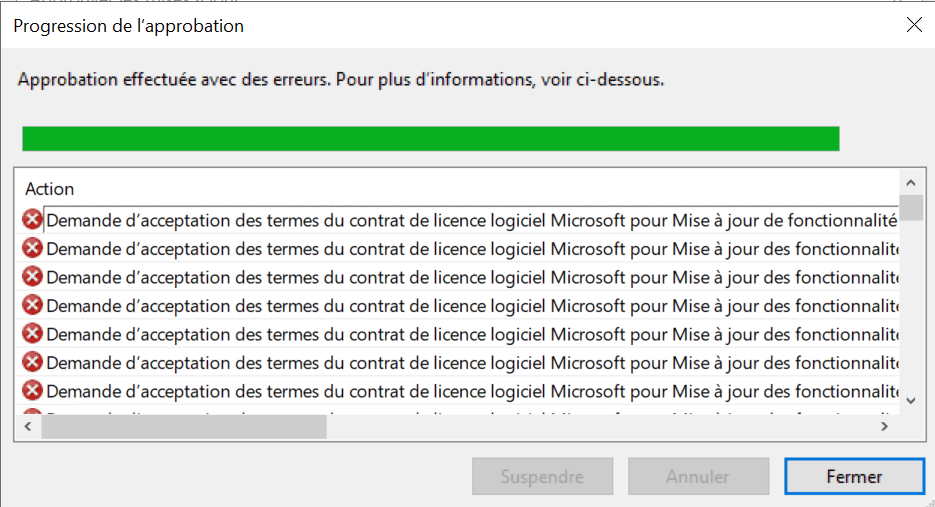The image size is (935, 507).
Task: Select first license acceptance error entry text
Action: (471, 221)
